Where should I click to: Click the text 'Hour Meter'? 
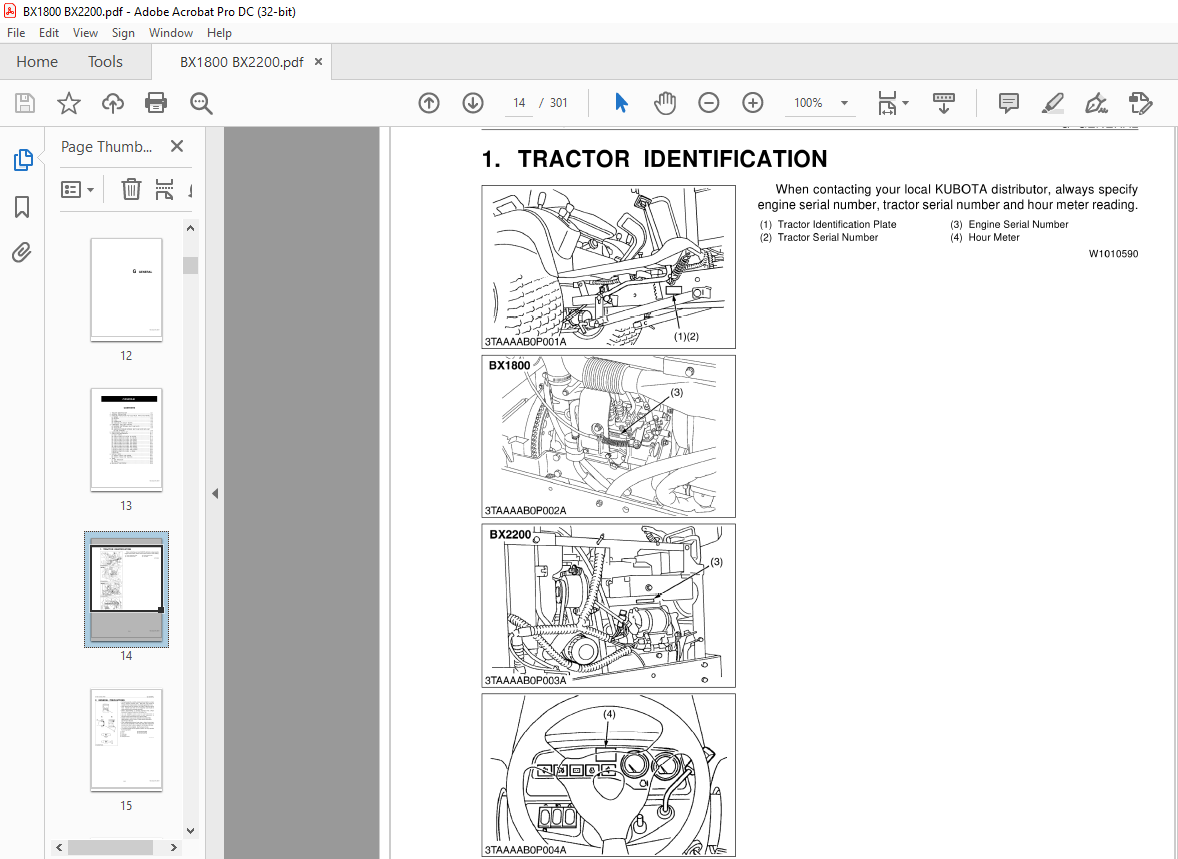click(x=994, y=237)
